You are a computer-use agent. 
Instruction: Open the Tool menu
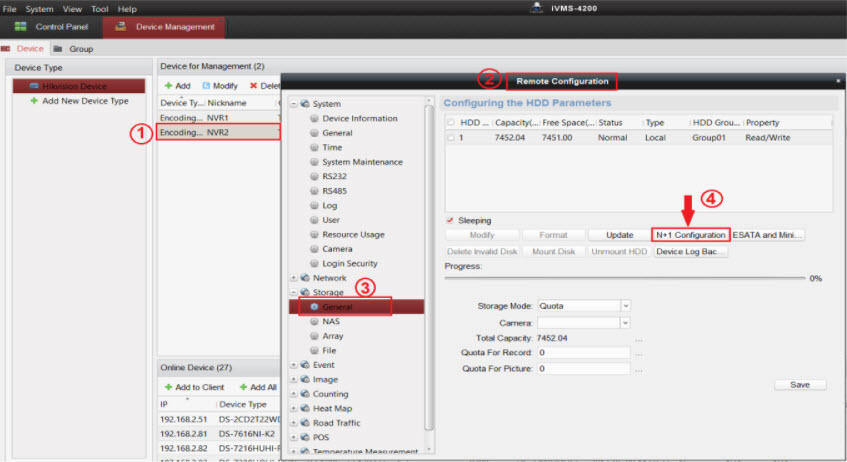pyautogui.click(x=99, y=8)
